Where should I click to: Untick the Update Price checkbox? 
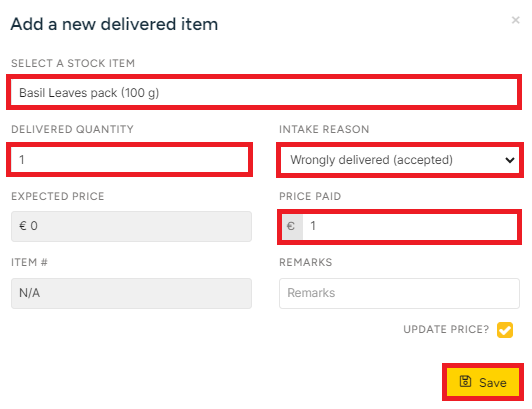505,330
